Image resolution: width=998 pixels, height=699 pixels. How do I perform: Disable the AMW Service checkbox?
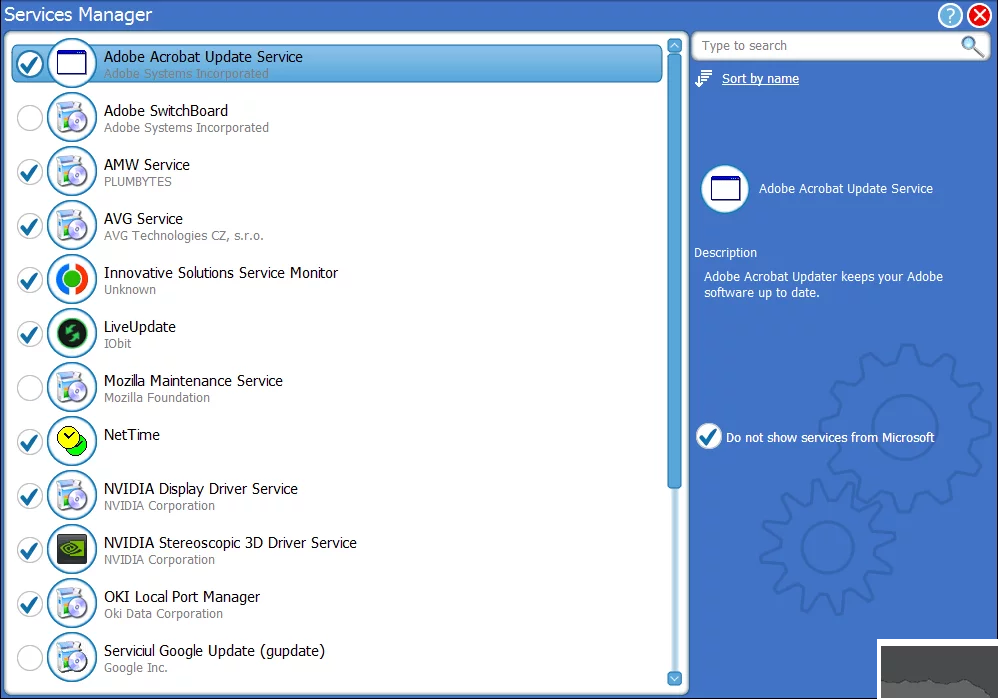pos(29,172)
